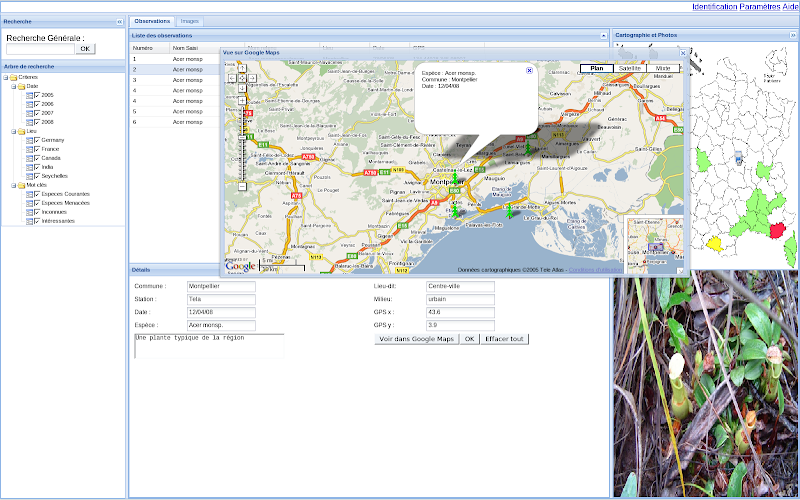Close the Vue sur Google Maps window
Image resolution: width=800 pixels, height=500 pixels.
pos(683,52)
